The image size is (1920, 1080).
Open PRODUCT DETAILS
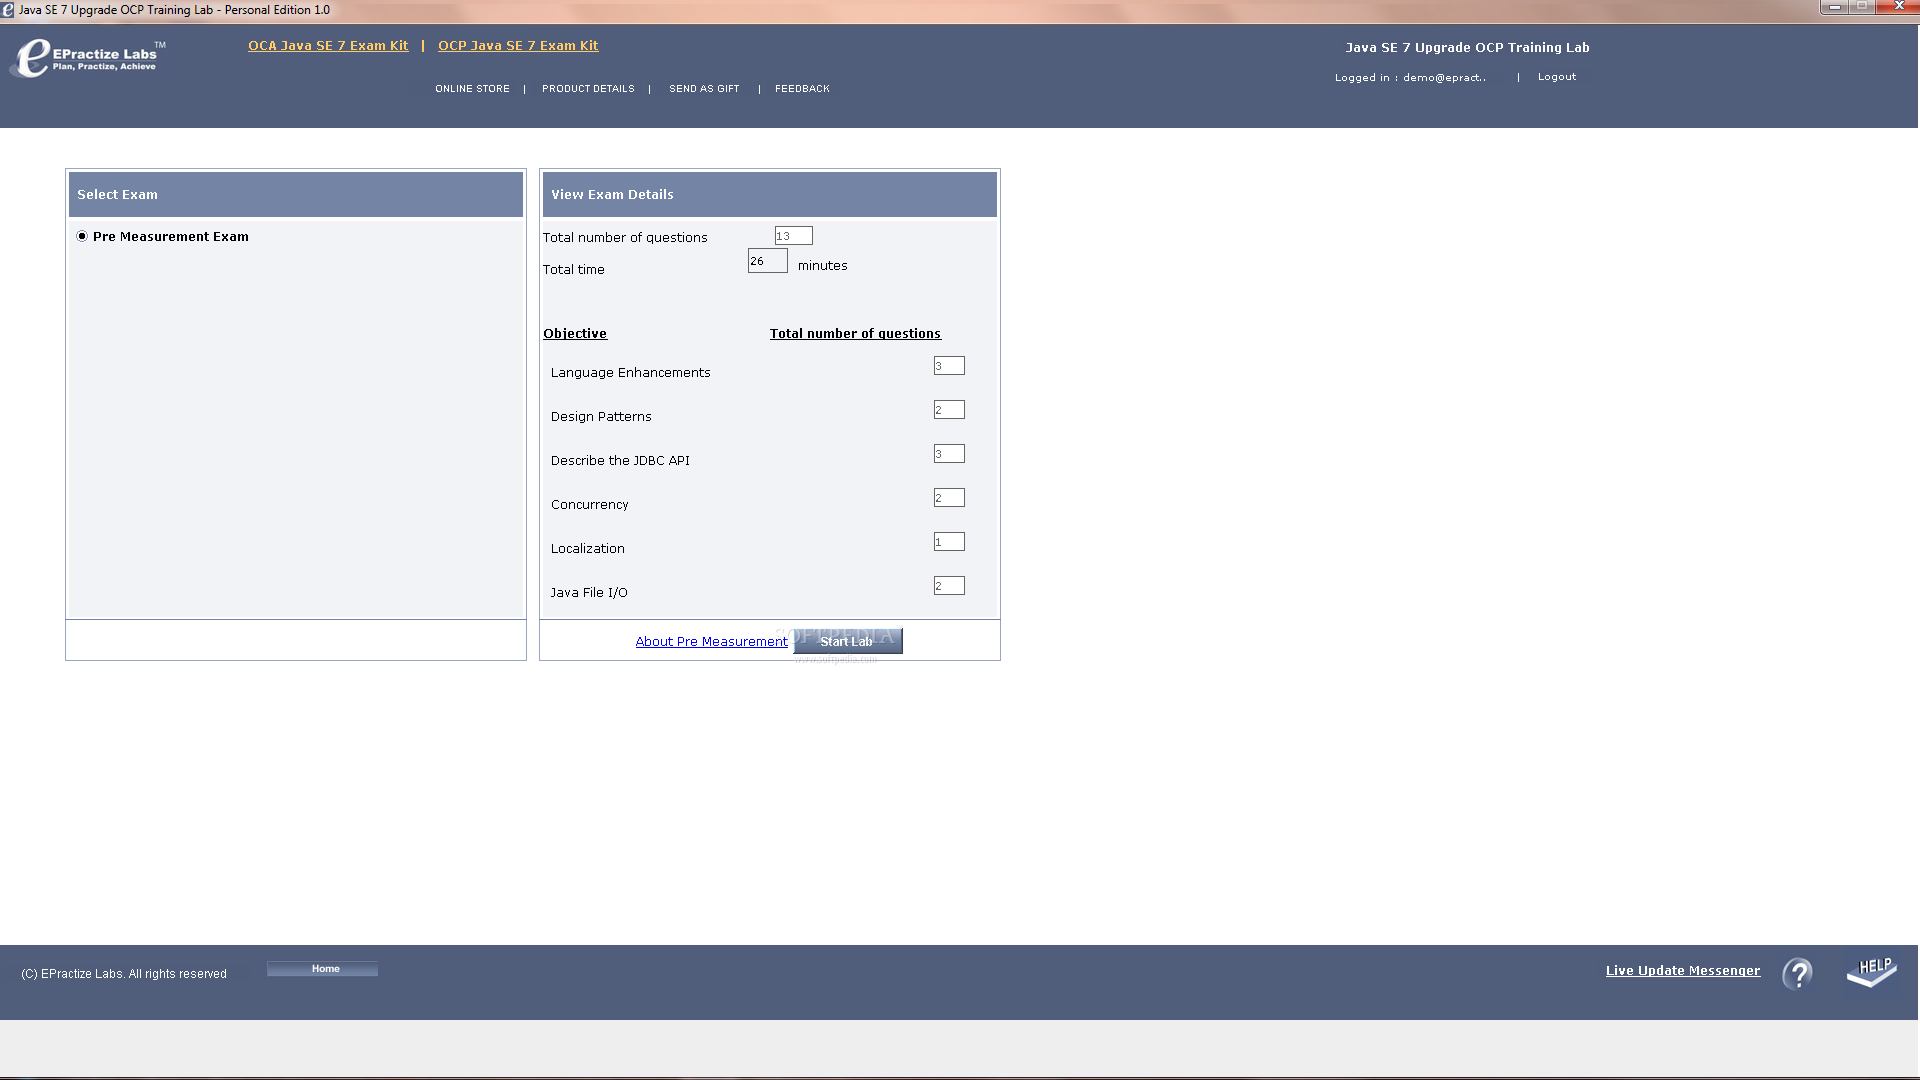click(x=588, y=89)
